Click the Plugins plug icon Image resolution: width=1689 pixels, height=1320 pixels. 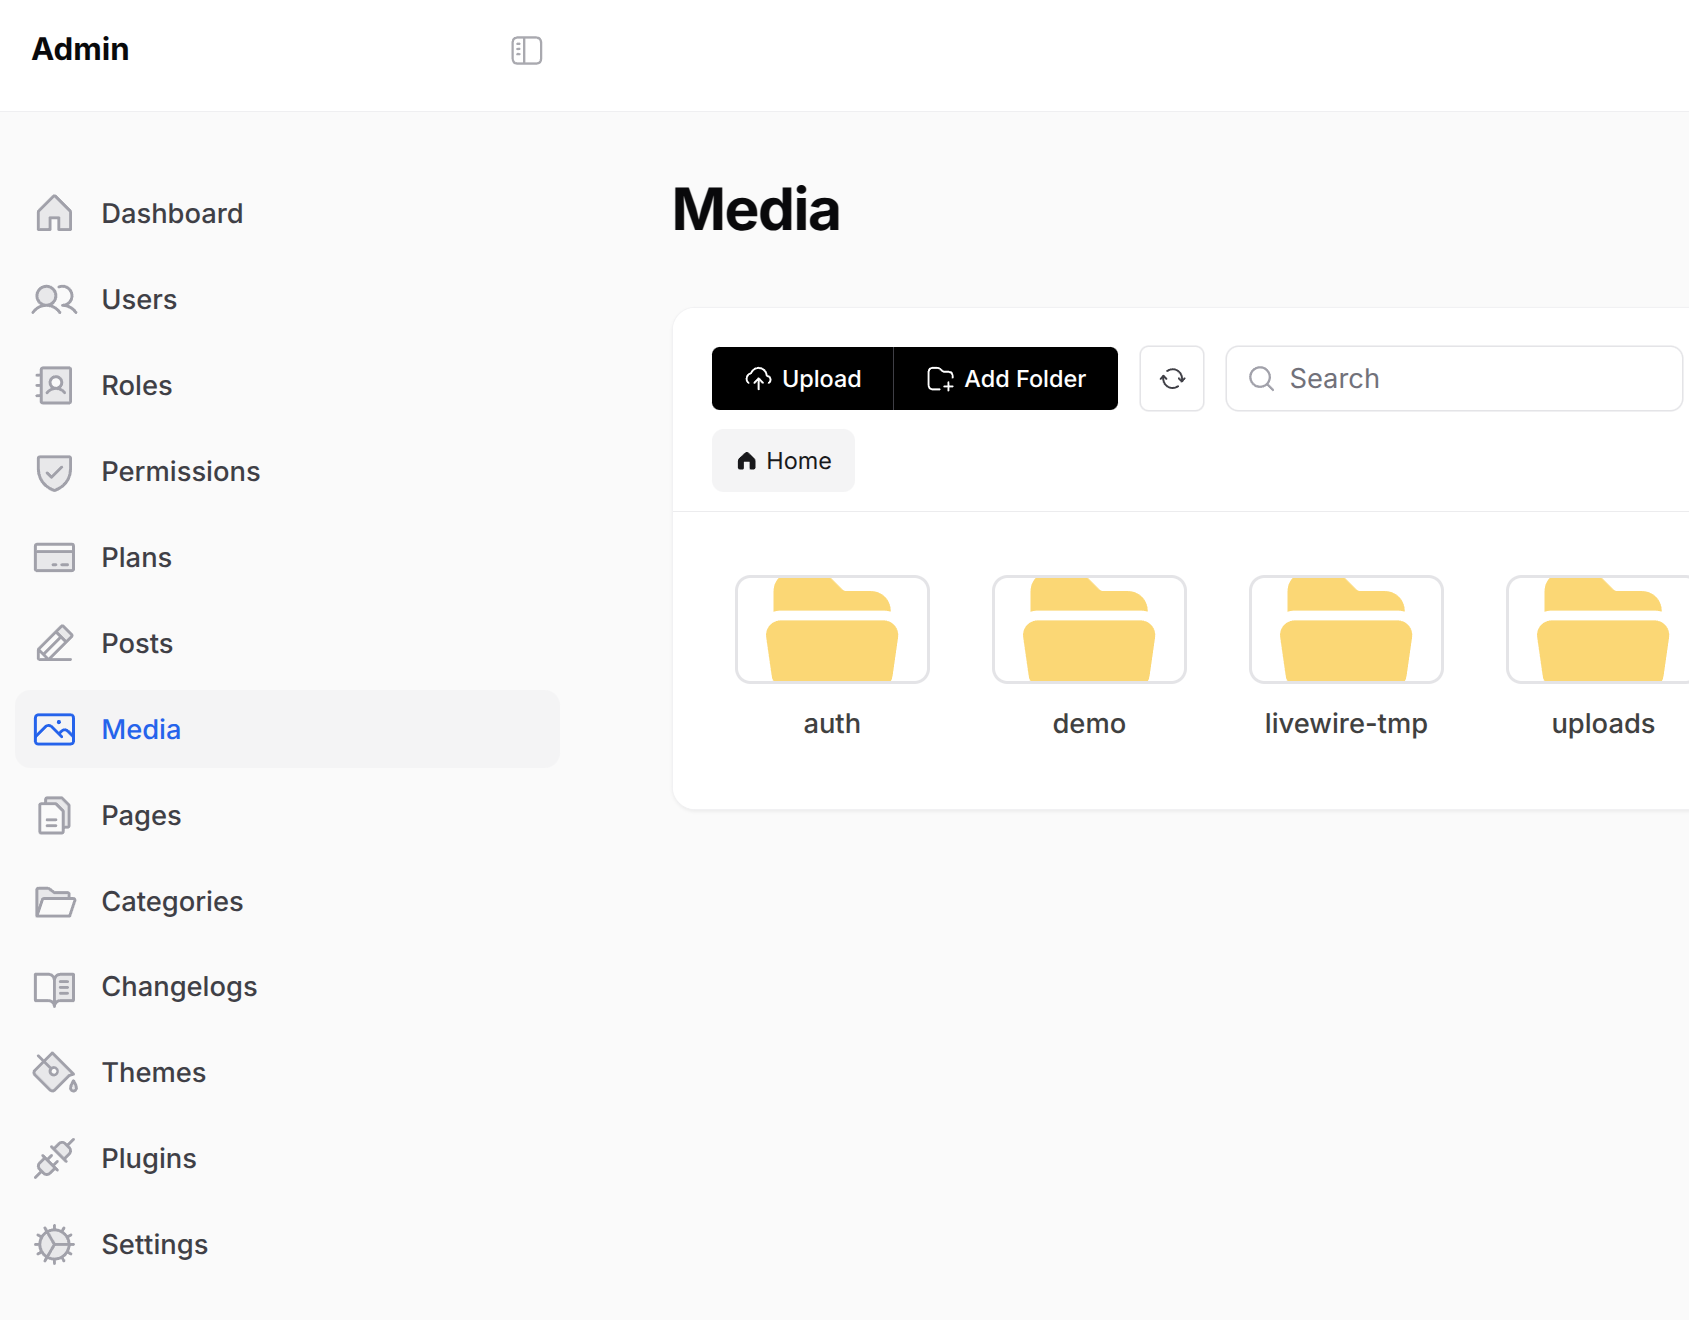pos(54,1158)
